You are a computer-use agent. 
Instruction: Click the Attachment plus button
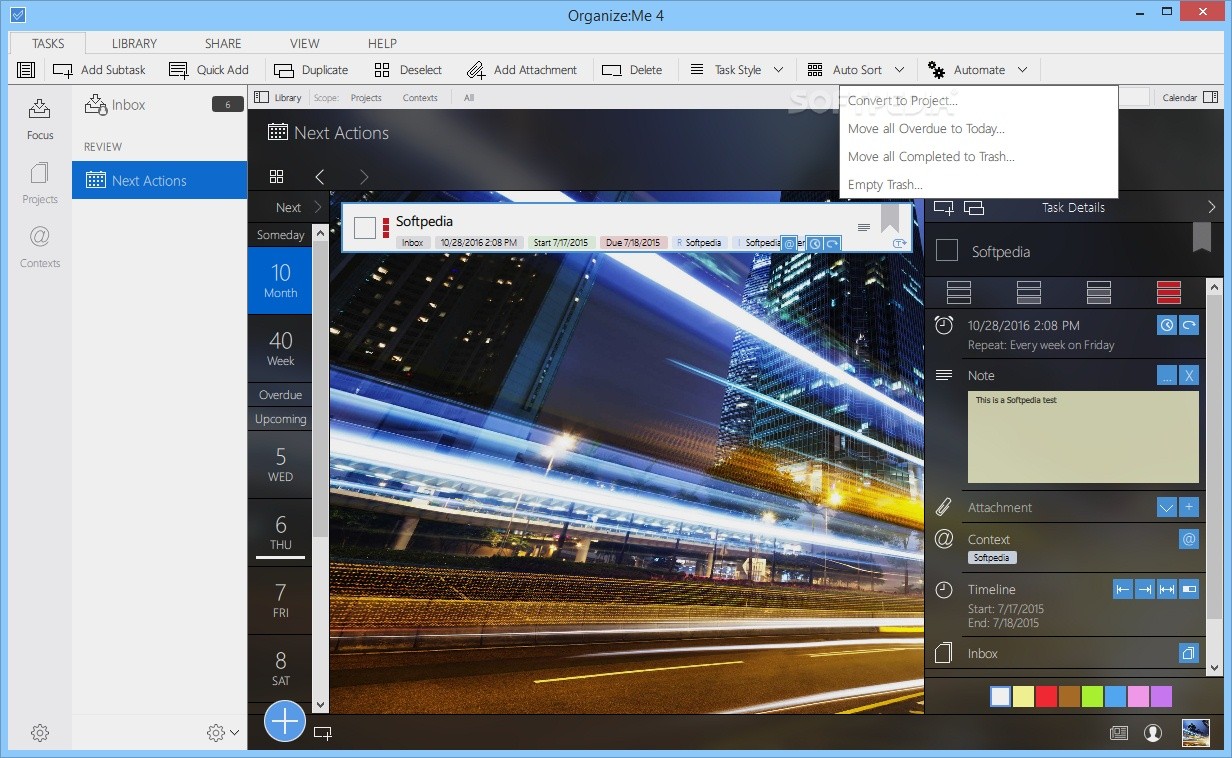[x=1189, y=507]
